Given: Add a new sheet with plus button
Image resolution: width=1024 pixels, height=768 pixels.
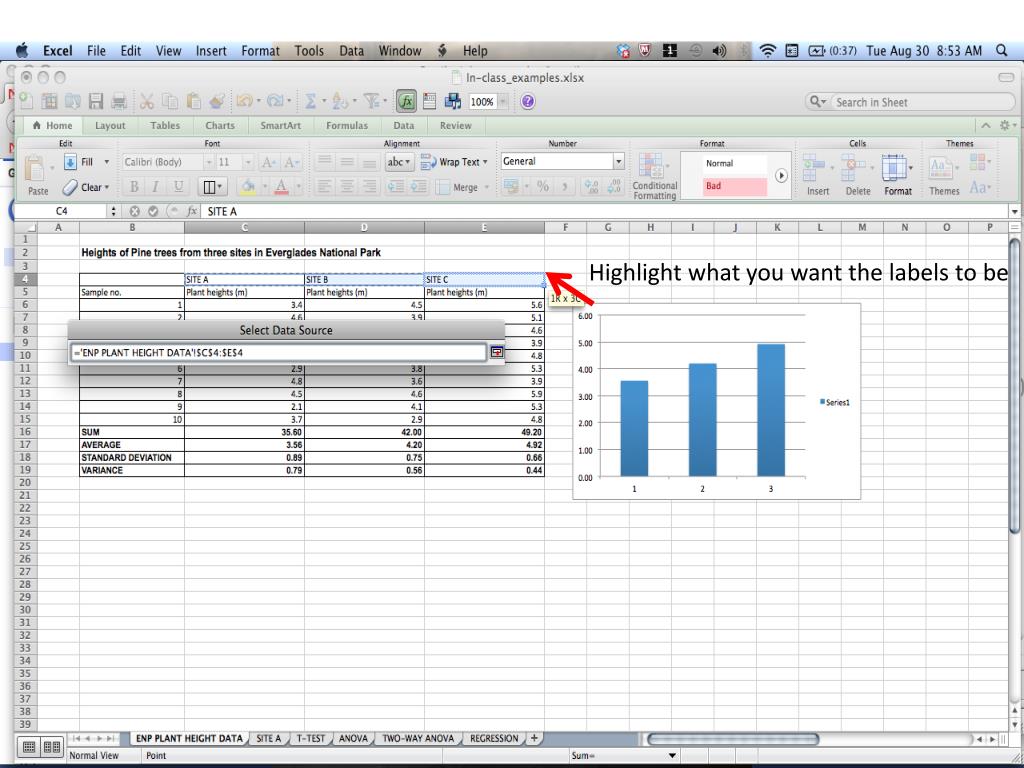Looking at the screenshot, I should point(534,739).
